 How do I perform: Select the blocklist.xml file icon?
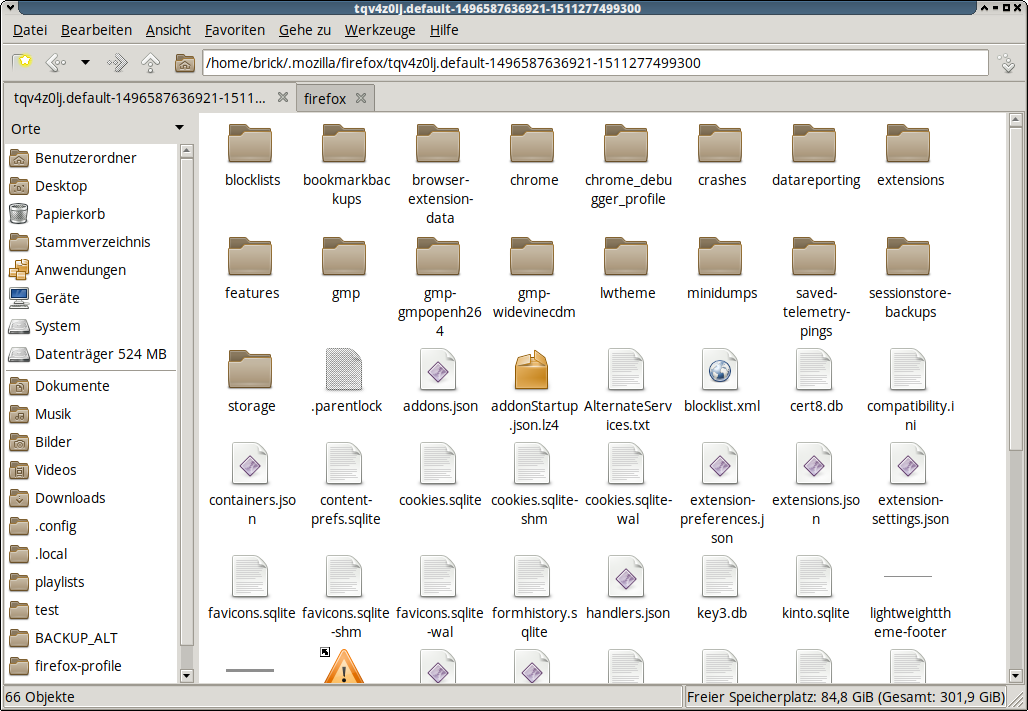(721, 371)
